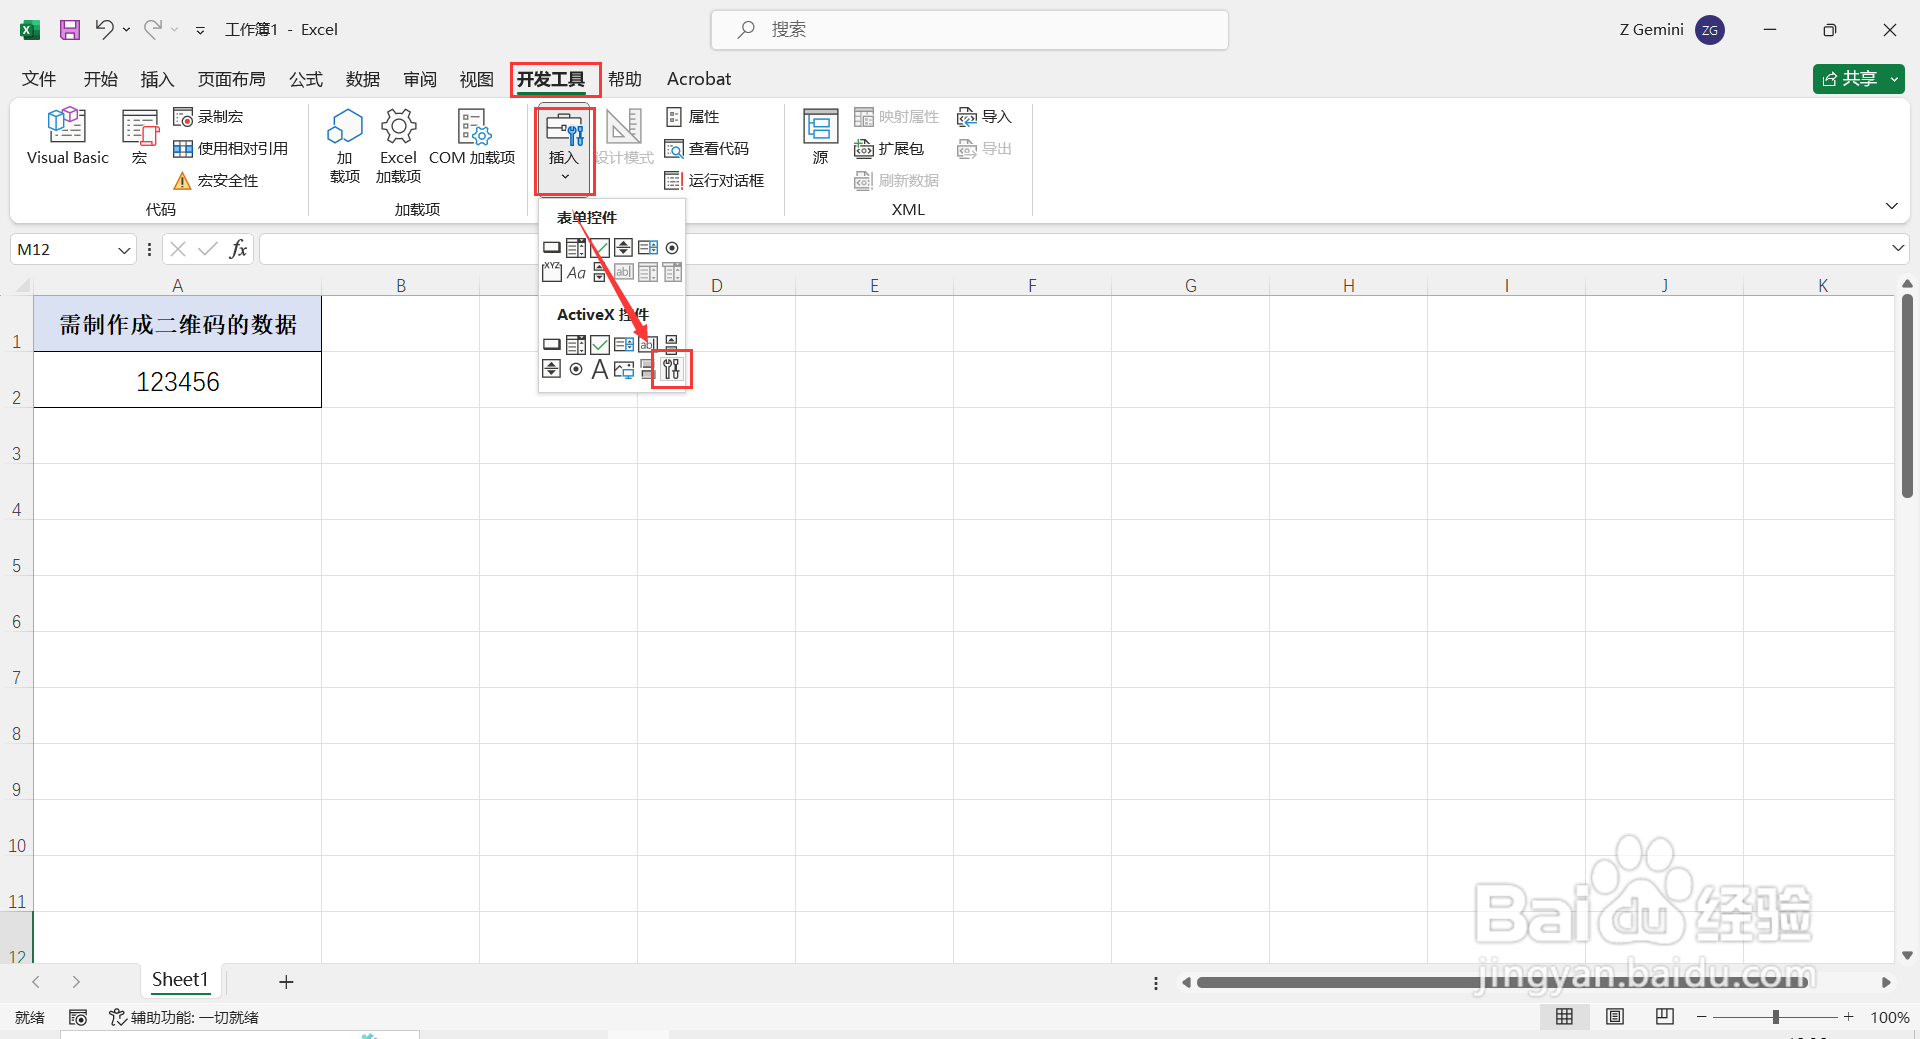Open XML 源 source pane
1920x1039 pixels.
coord(821,136)
